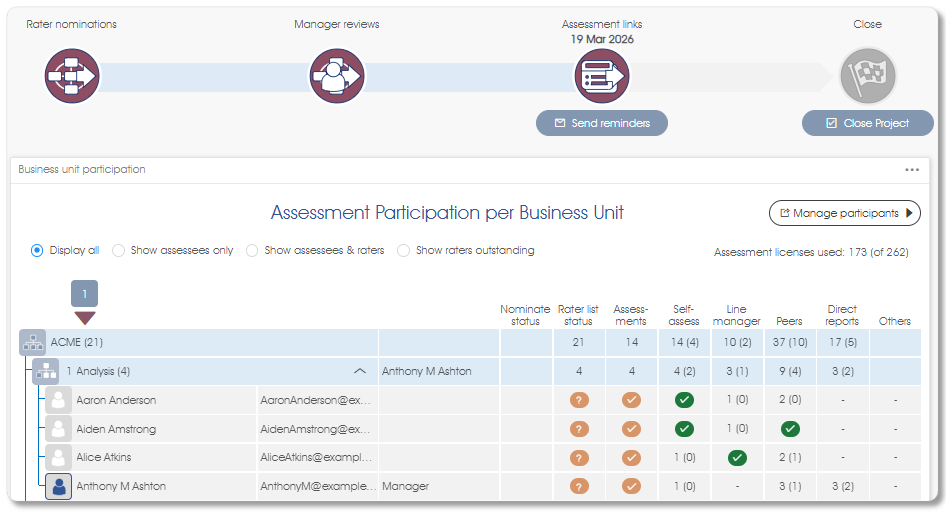
Task: Click the Self-assess column header
Action: point(684,315)
